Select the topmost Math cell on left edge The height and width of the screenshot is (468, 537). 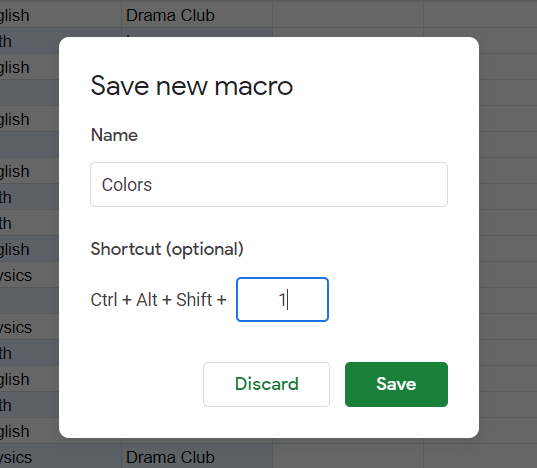point(29,41)
